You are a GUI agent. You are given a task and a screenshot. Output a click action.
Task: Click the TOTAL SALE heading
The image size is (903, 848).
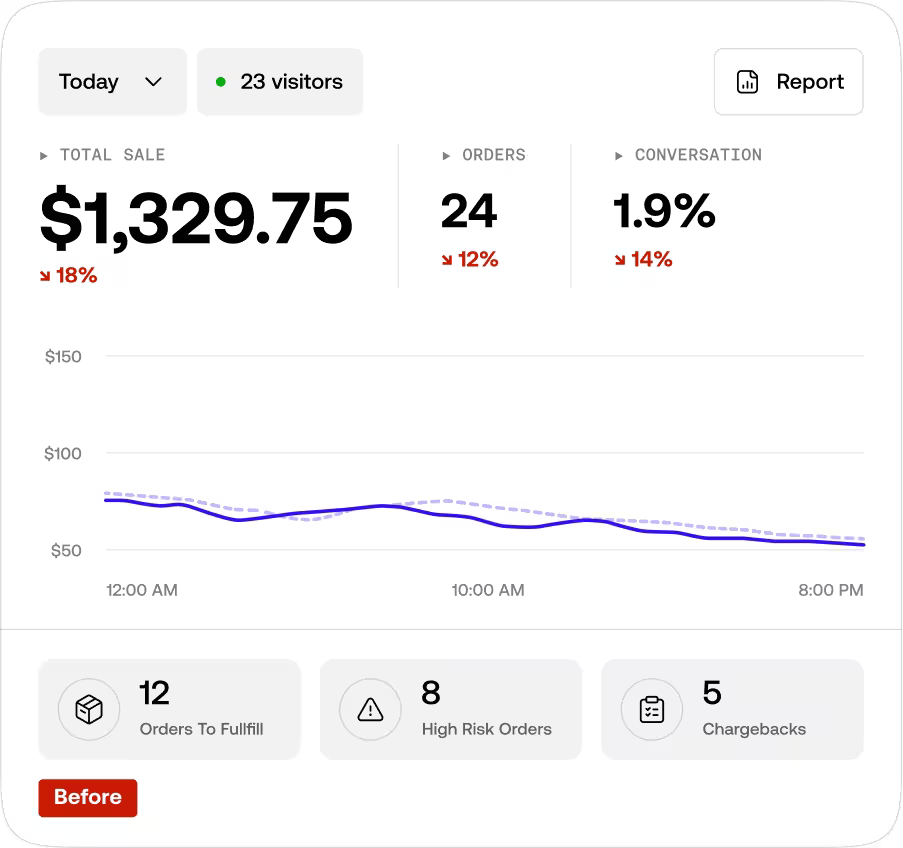pyautogui.click(x=113, y=155)
